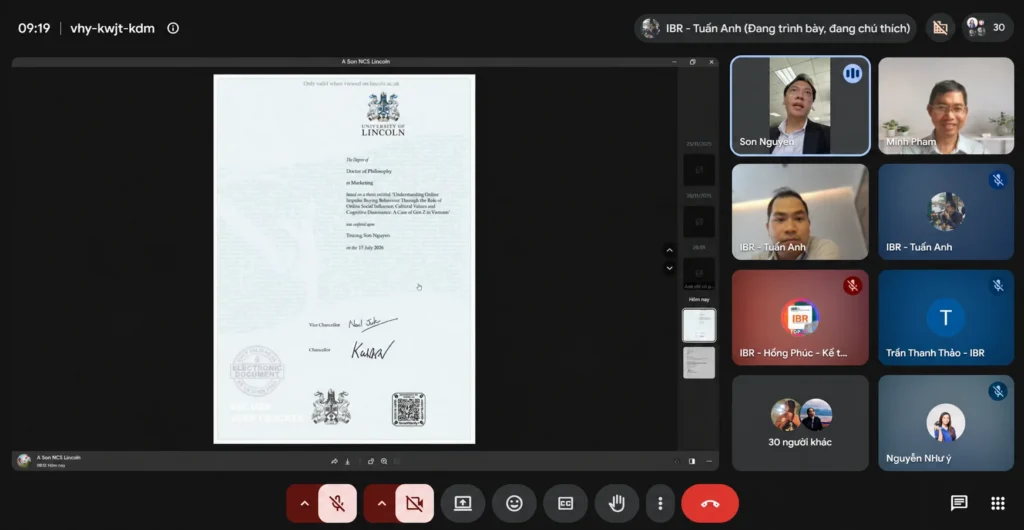This screenshot has width=1024, height=530.
Task: Click the zoom-in magnifier in viewer toolbar
Action: click(384, 461)
